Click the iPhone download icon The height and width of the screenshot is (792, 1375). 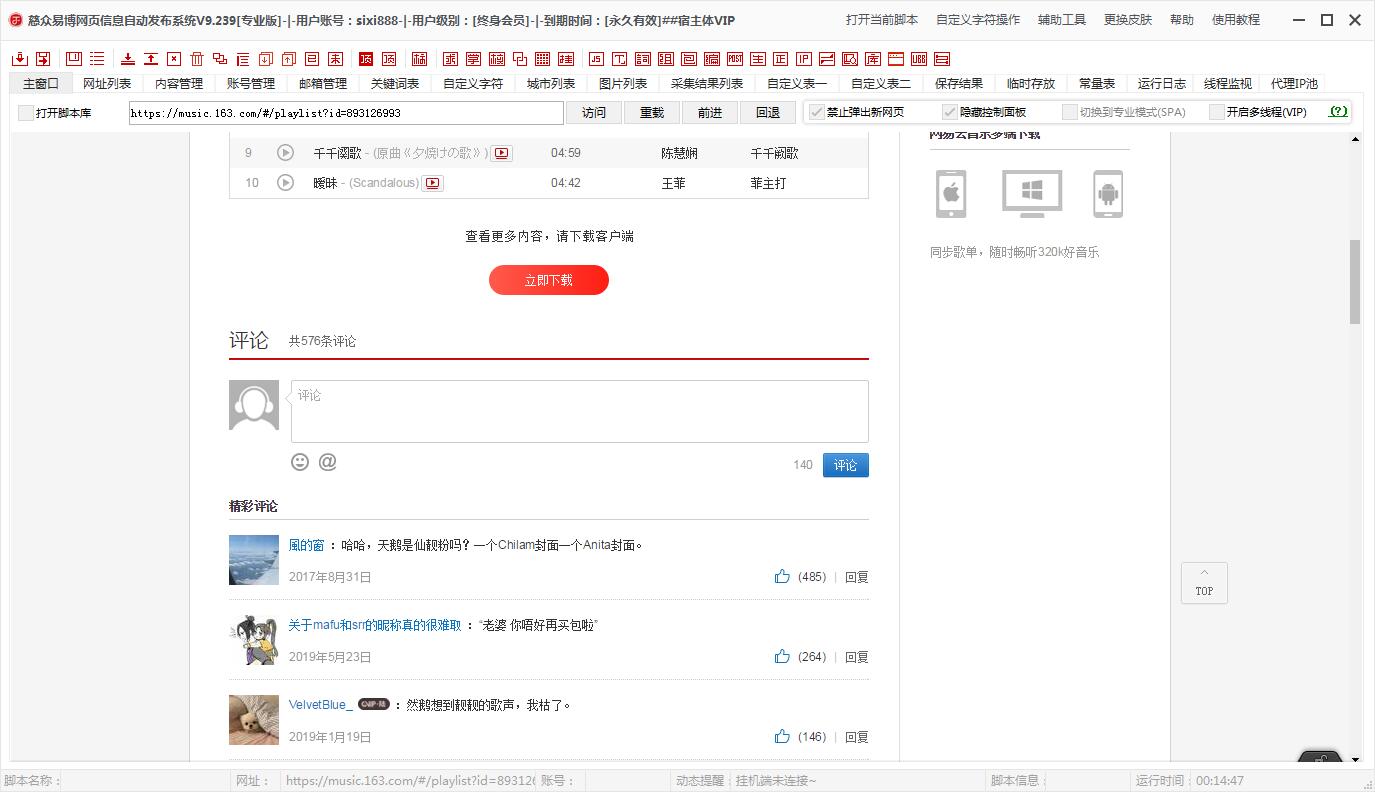(x=951, y=194)
